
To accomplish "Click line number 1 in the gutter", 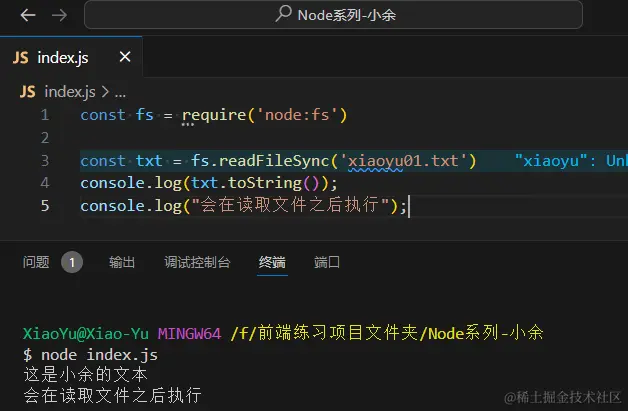I will click(x=45, y=115).
